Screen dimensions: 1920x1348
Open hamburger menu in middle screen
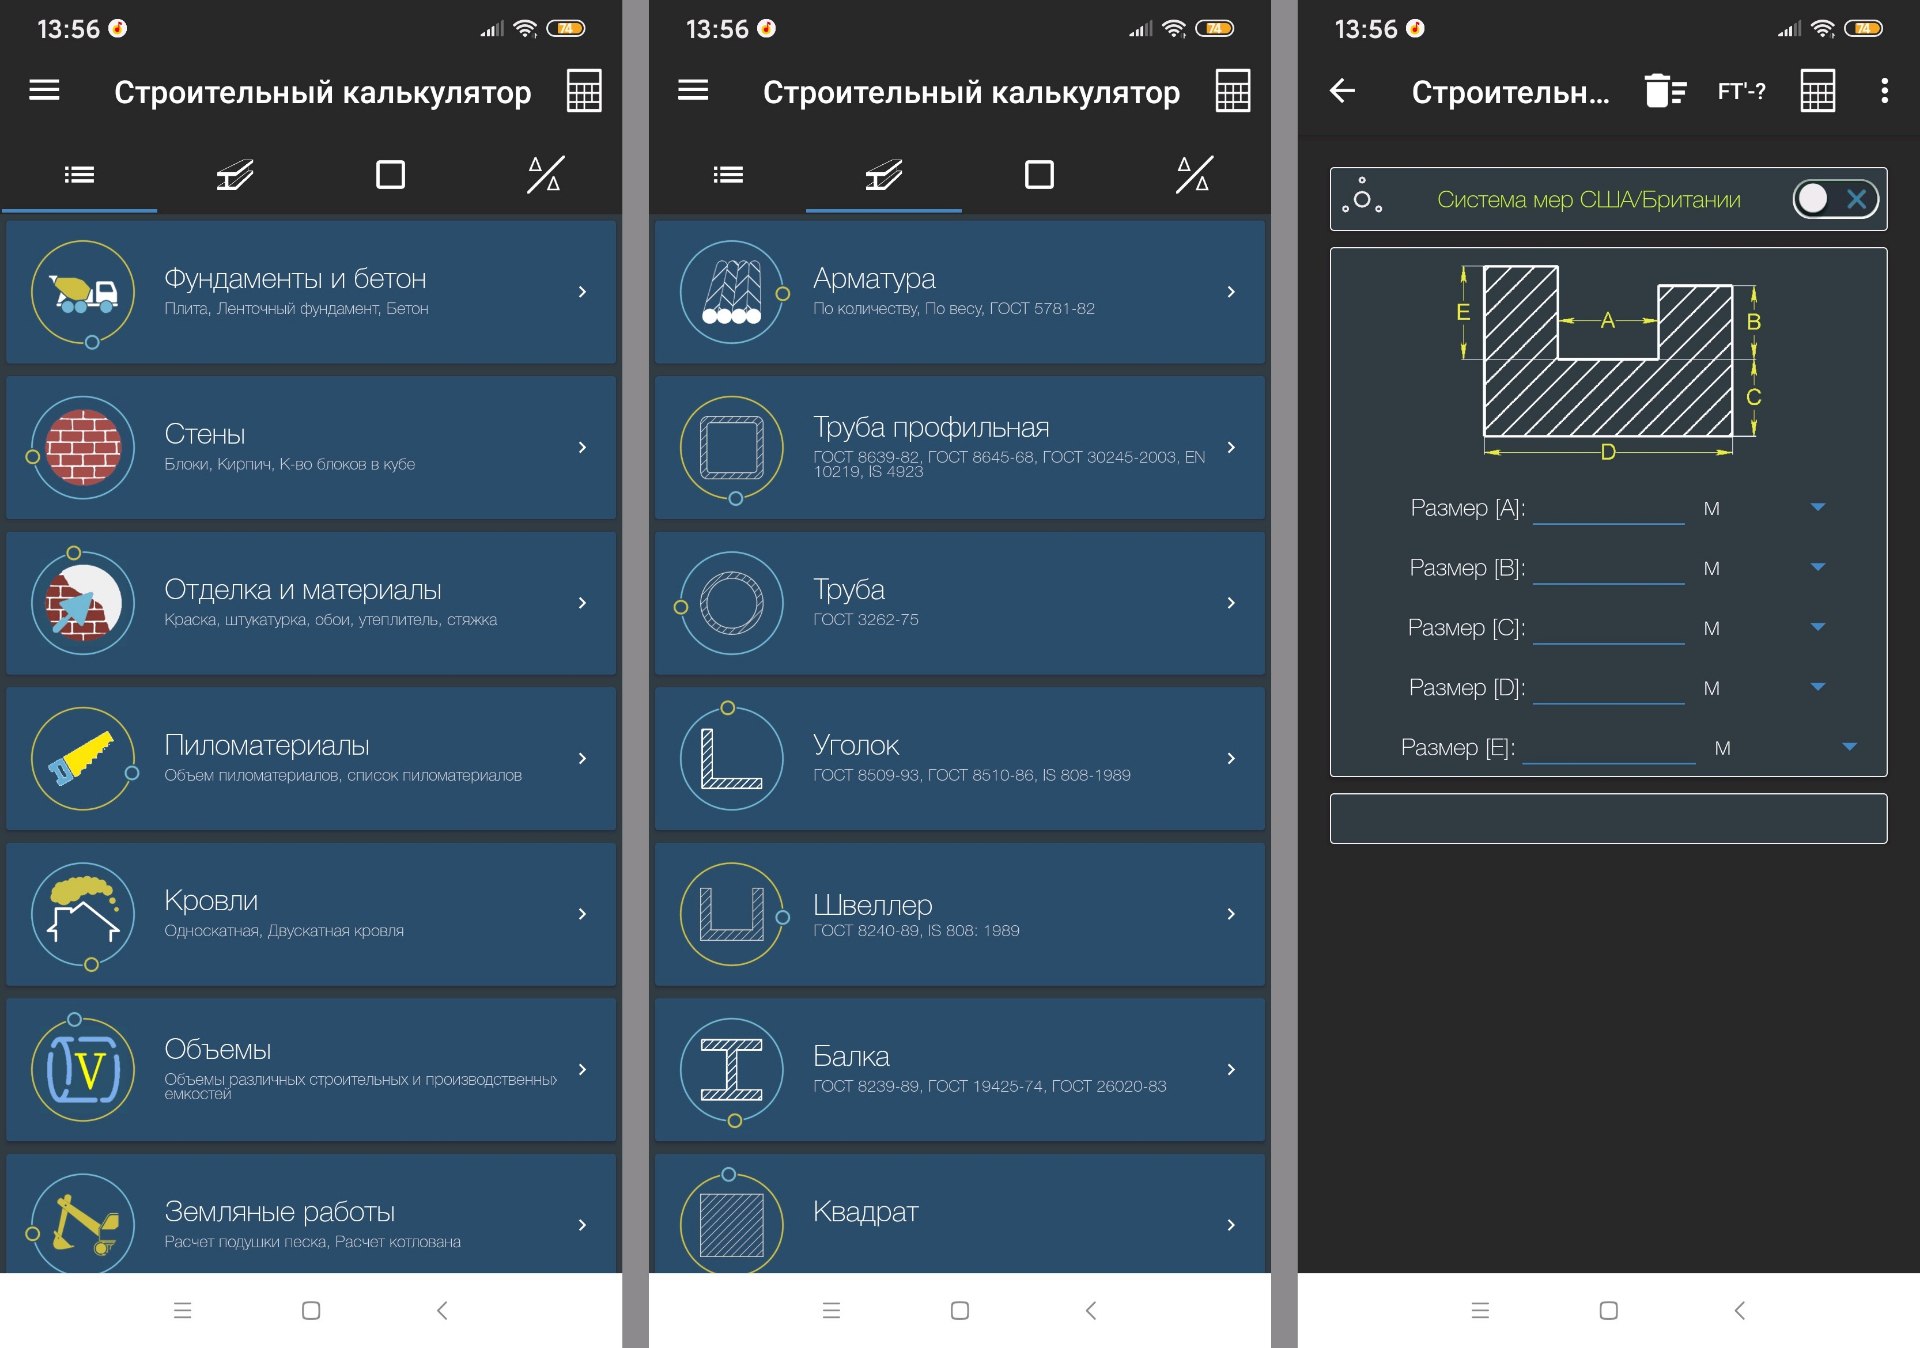click(x=693, y=91)
